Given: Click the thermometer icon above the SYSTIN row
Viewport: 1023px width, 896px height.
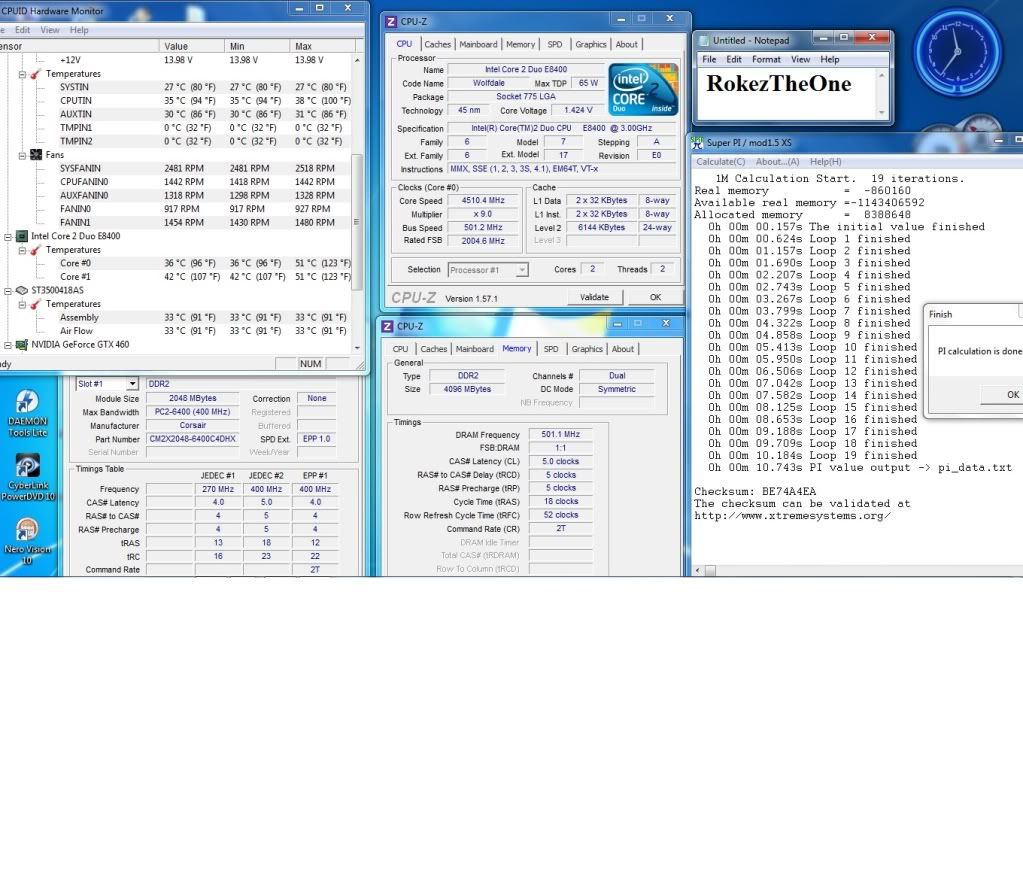Looking at the screenshot, I should coord(36,74).
